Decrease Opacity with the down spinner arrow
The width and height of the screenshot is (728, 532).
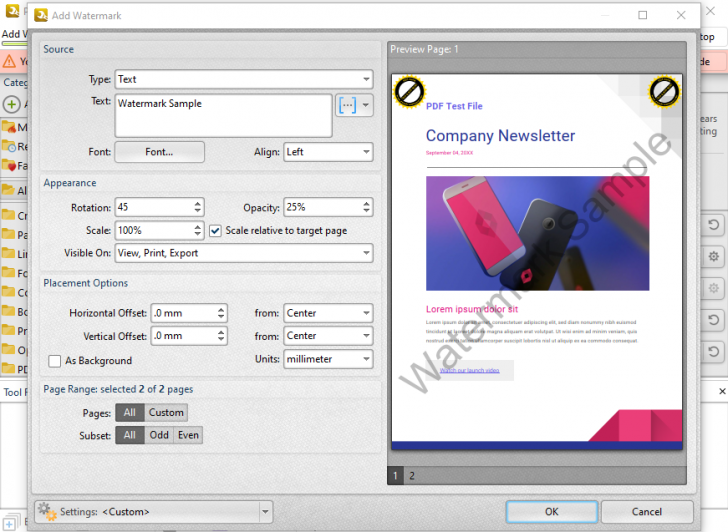click(367, 212)
